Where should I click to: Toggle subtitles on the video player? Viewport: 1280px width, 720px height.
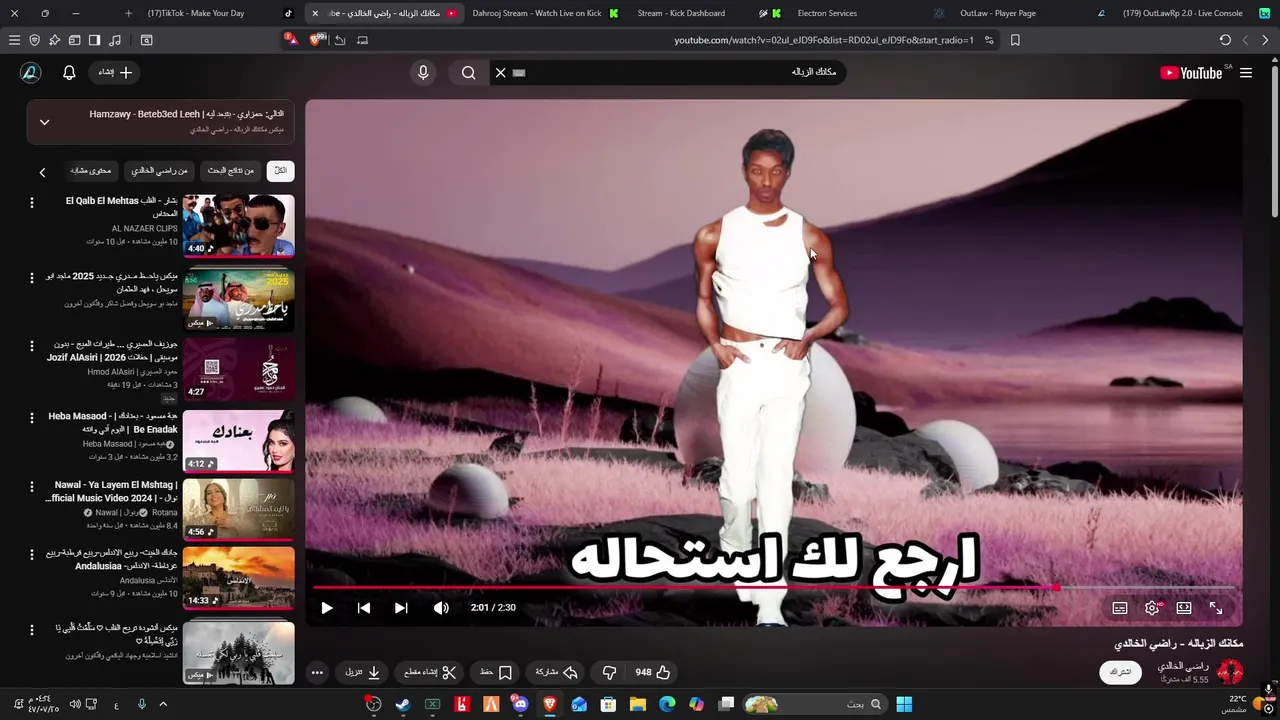(1120, 608)
